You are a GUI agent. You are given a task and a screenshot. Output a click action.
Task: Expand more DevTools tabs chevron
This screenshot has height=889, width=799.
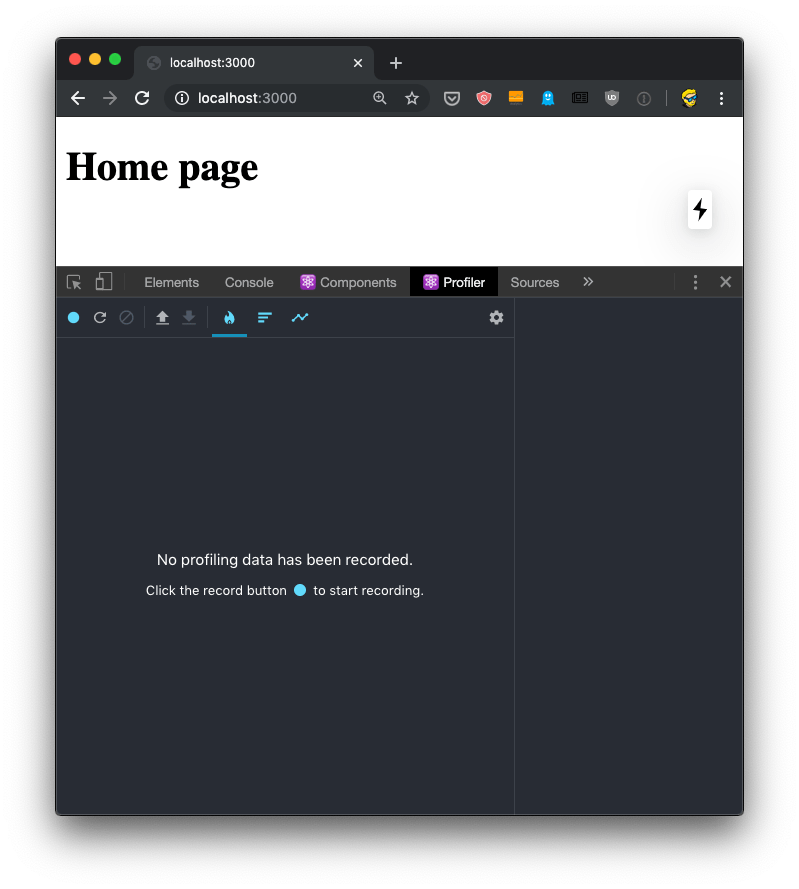coord(588,282)
